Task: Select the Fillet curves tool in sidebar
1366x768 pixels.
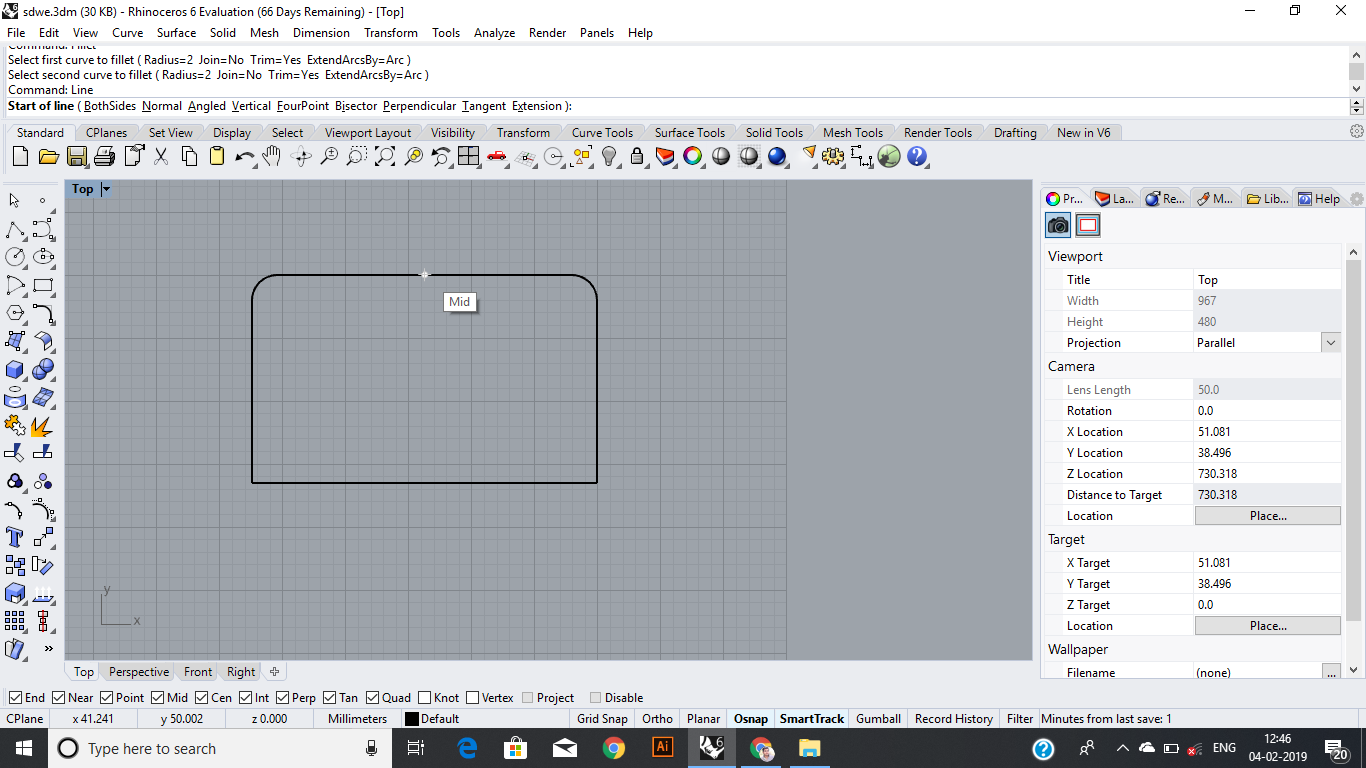Action: point(43,313)
